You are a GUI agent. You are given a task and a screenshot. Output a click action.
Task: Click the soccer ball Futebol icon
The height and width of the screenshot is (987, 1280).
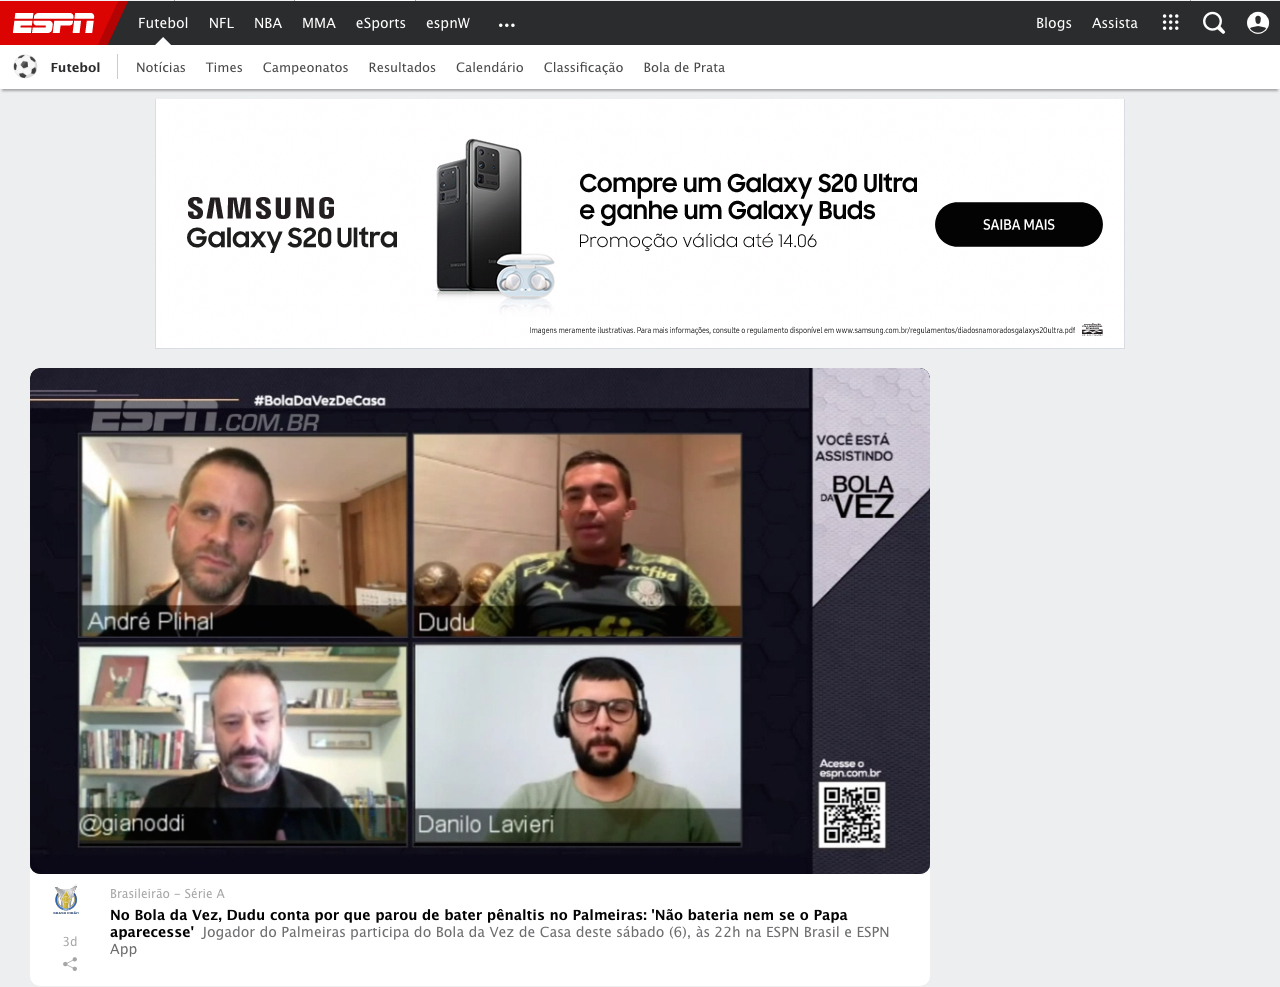point(25,67)
